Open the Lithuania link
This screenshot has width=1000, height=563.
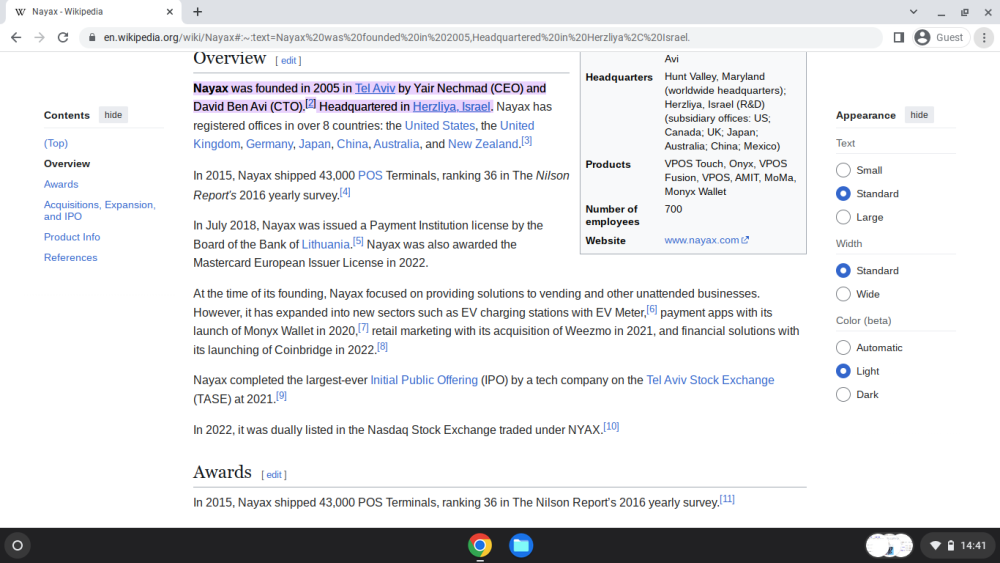click(x=325, y=244)
